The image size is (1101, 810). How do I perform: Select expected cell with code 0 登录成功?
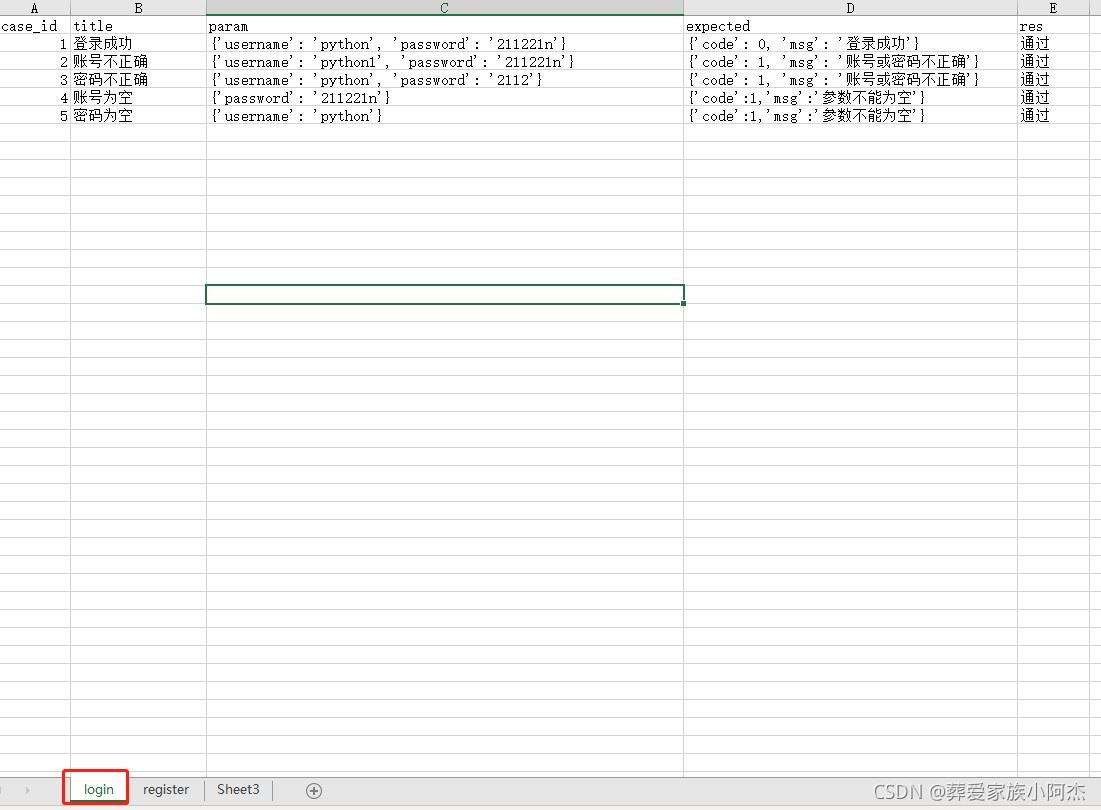coord(850,44)
